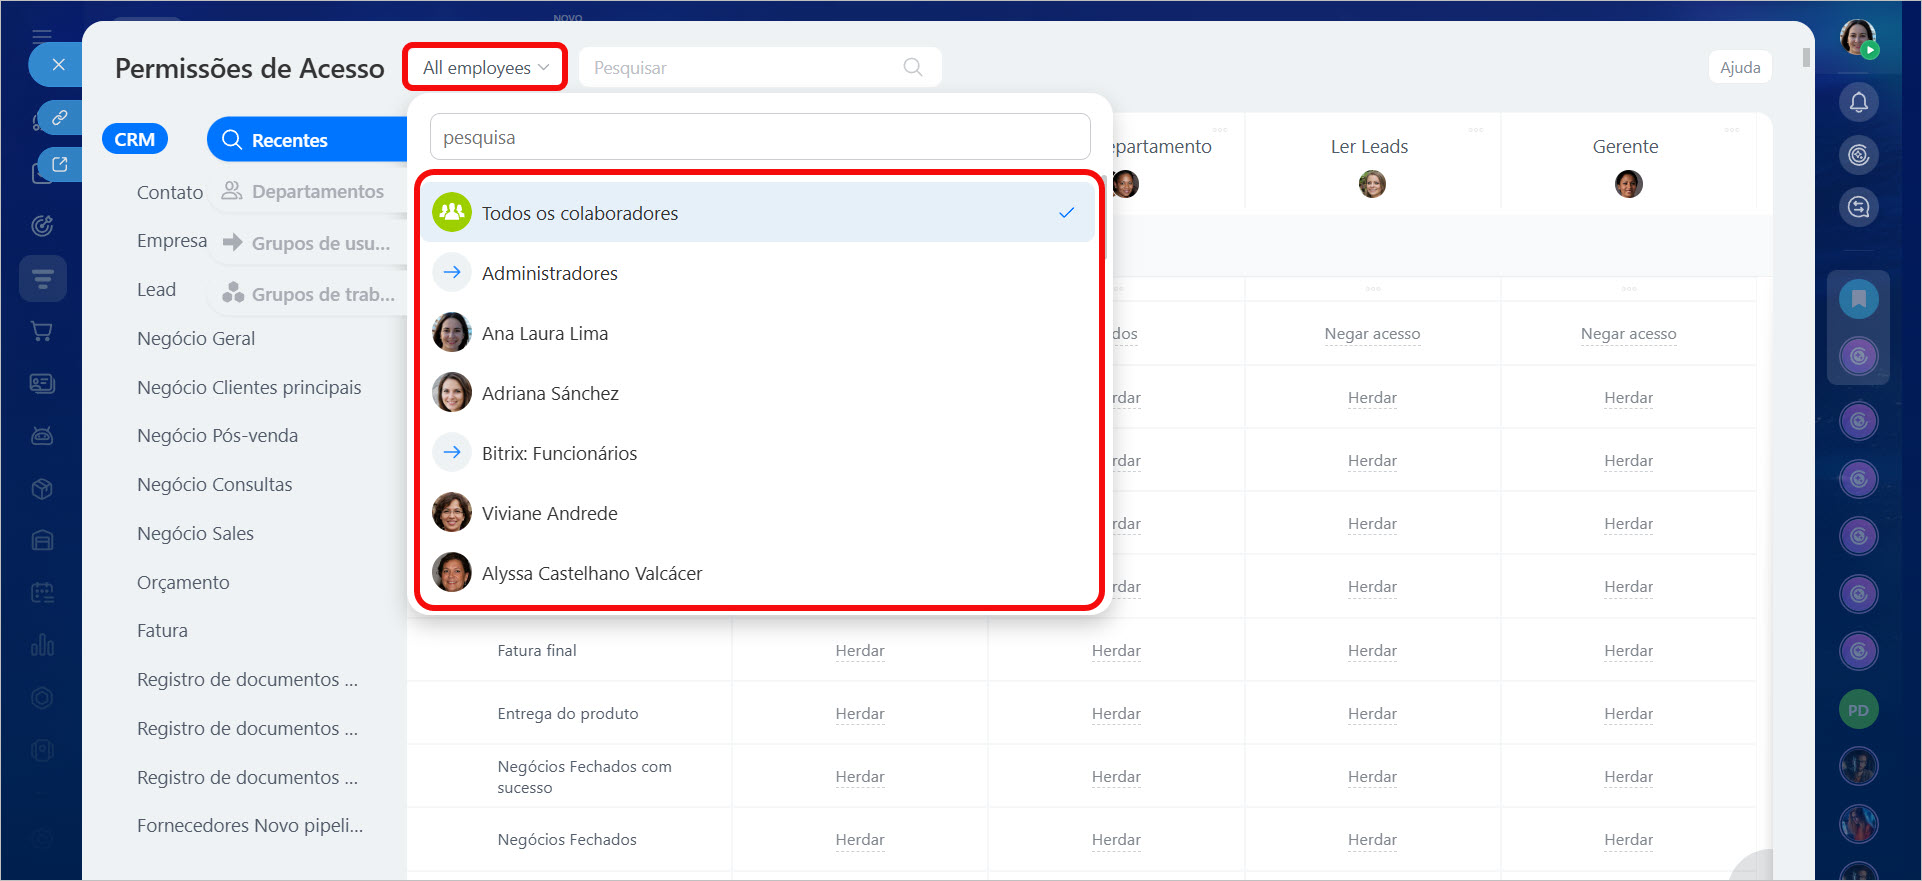Select Negócio Geral in the CRM list
This screenshot has height=881, width=1922.
(x=196, y=338)
